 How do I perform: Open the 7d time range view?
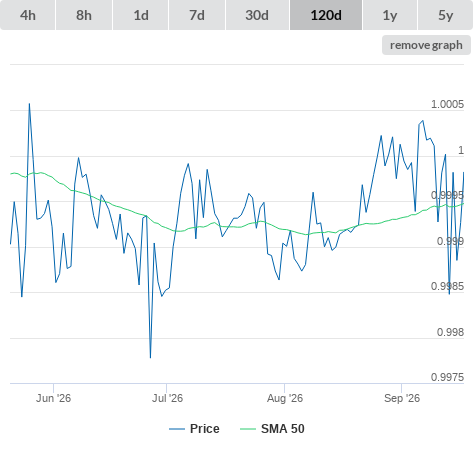(197, 15)
